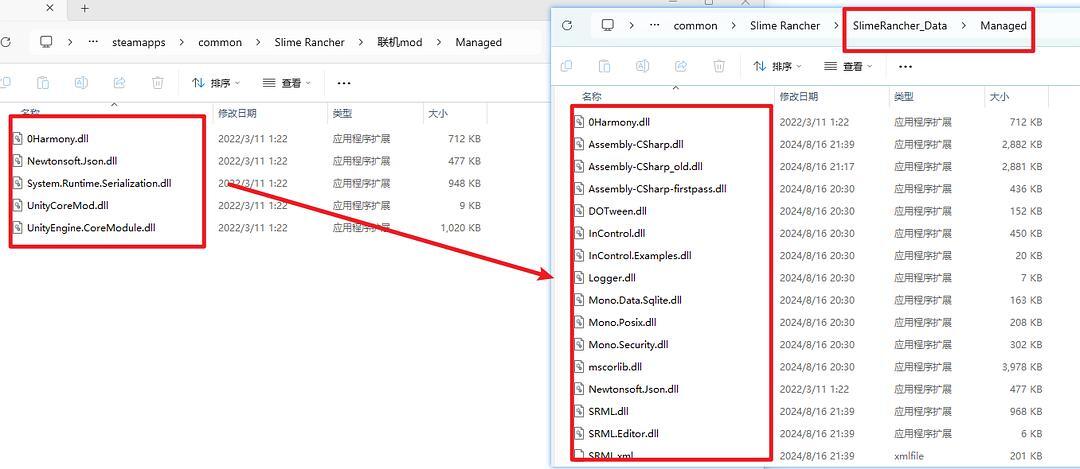Viewport: 1080px width, 469px height.
Task: Click Rename icon in right window toolbar
Action: [643, 66]
